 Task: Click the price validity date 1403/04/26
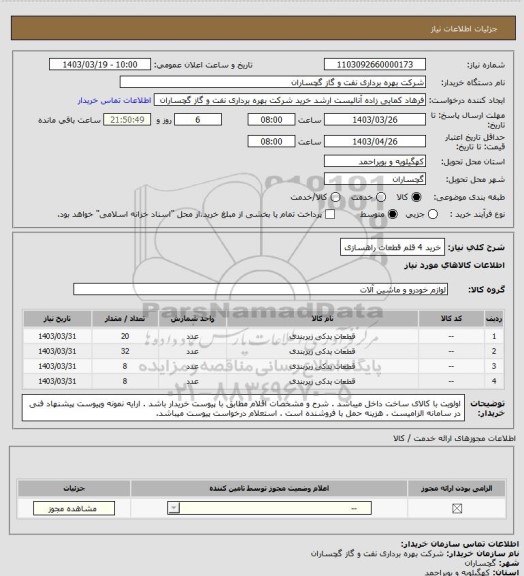click(x=375, y=142)
